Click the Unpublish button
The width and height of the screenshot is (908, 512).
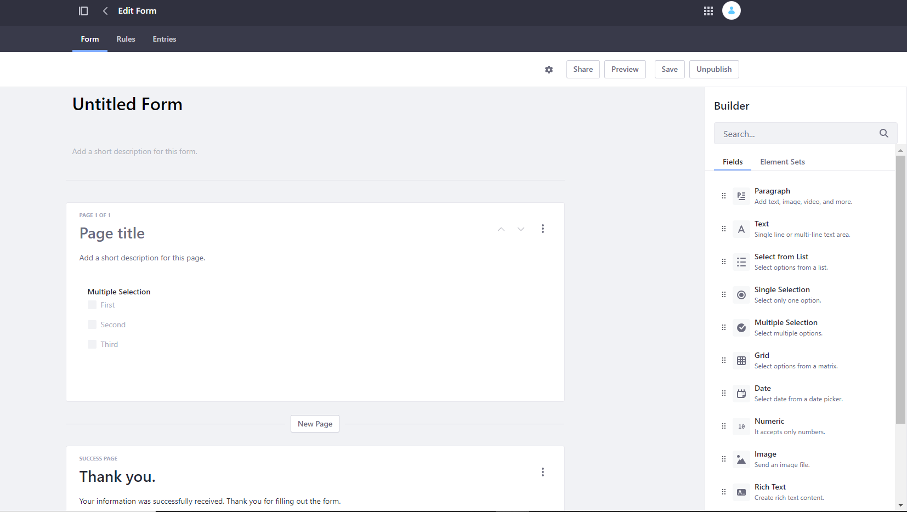(x=714, y=70)
